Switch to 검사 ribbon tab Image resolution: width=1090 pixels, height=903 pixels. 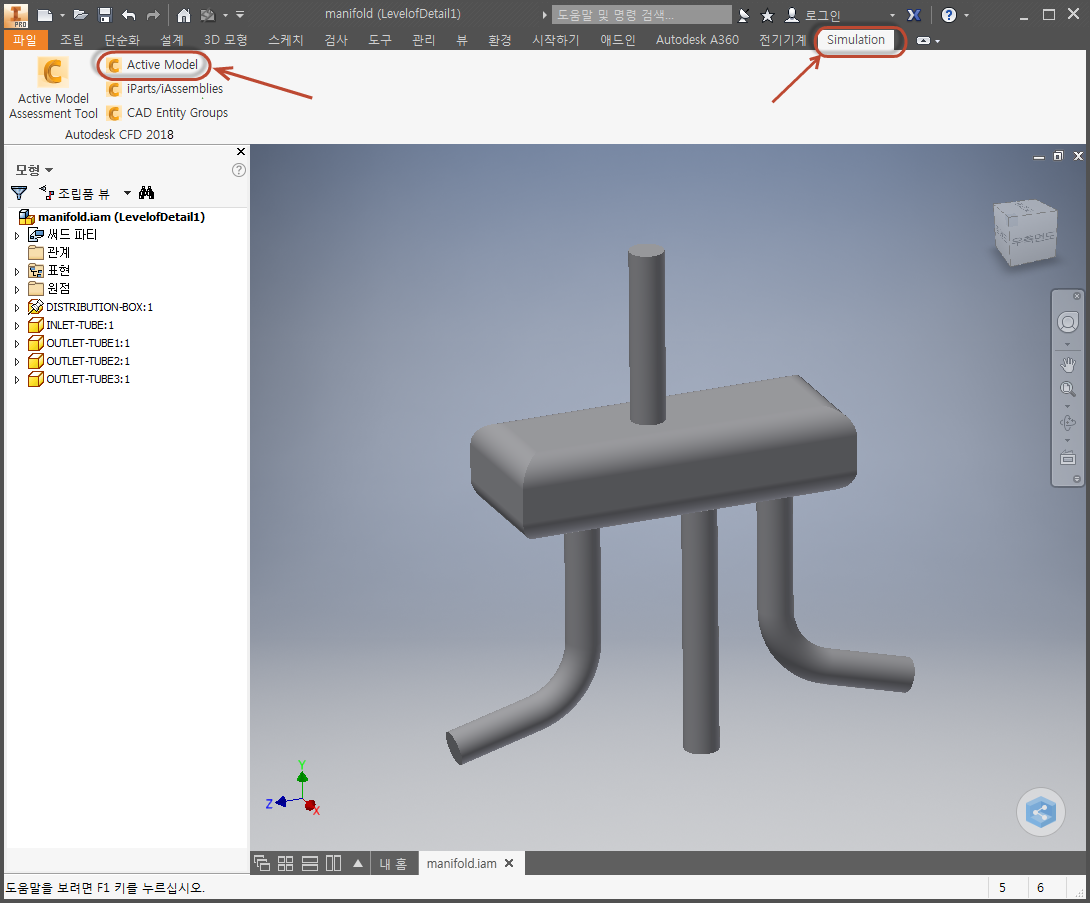click(336, 40)
